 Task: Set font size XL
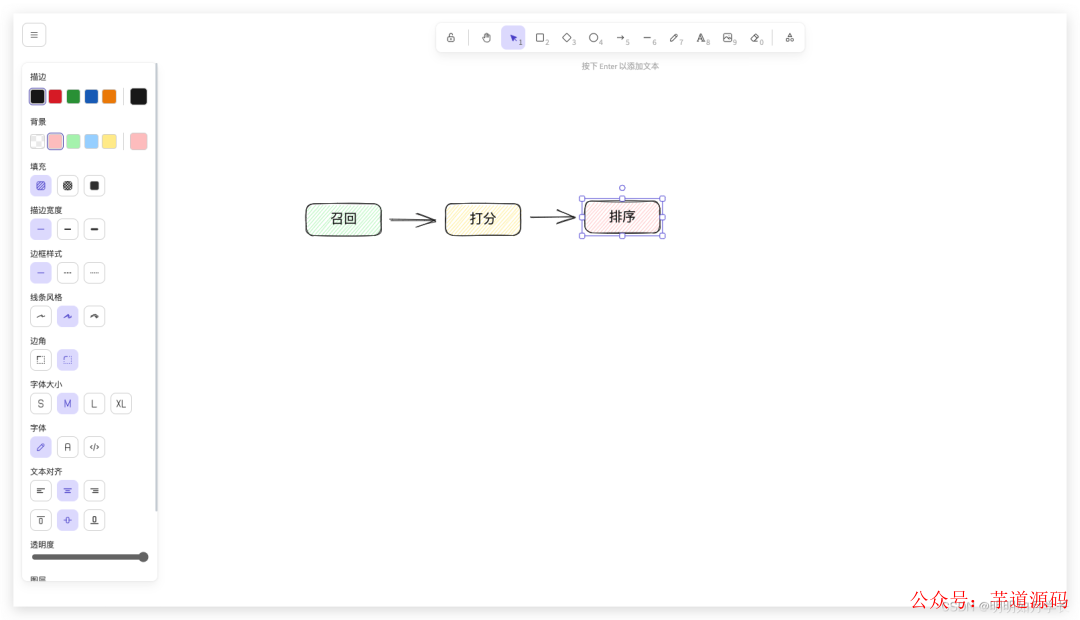(121, 404)
